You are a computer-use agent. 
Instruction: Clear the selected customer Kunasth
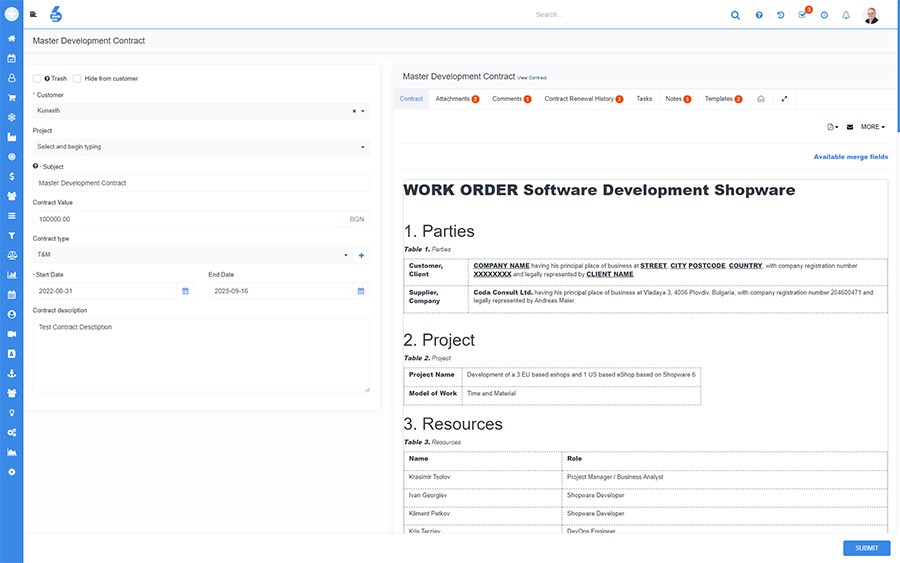354,111
